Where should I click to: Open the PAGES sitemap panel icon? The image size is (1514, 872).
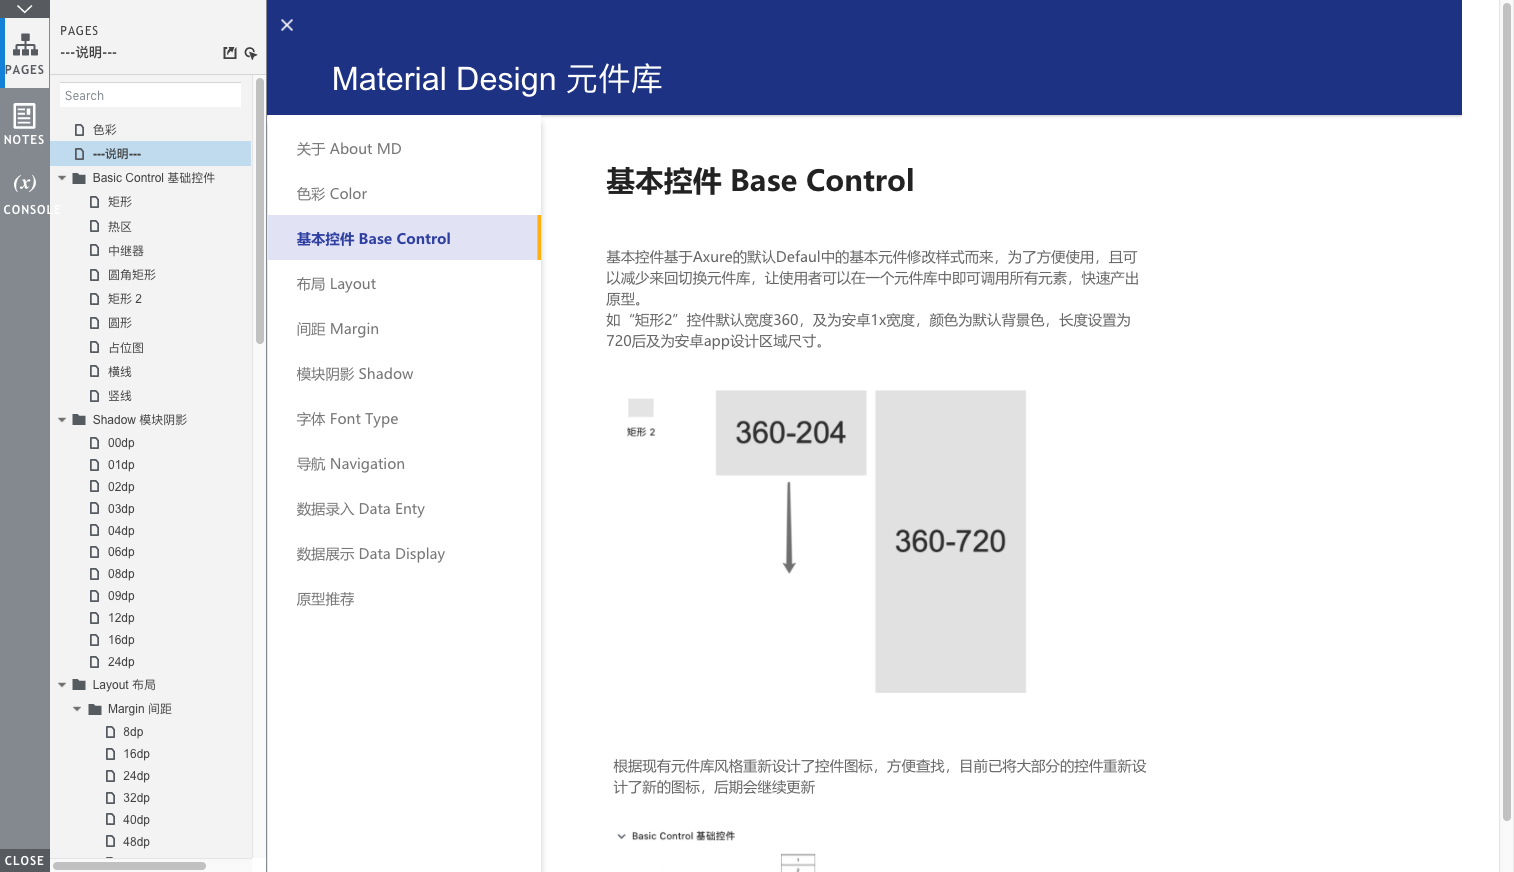[25, 53]
